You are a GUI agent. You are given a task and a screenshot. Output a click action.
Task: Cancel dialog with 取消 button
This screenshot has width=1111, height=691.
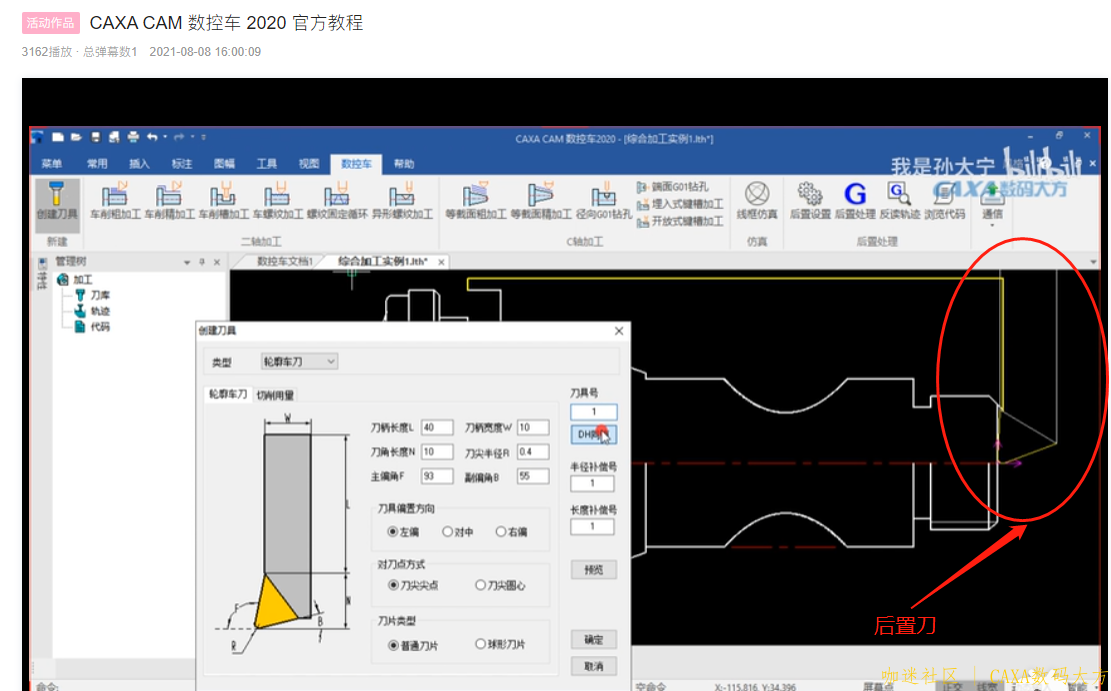(594, 666)
